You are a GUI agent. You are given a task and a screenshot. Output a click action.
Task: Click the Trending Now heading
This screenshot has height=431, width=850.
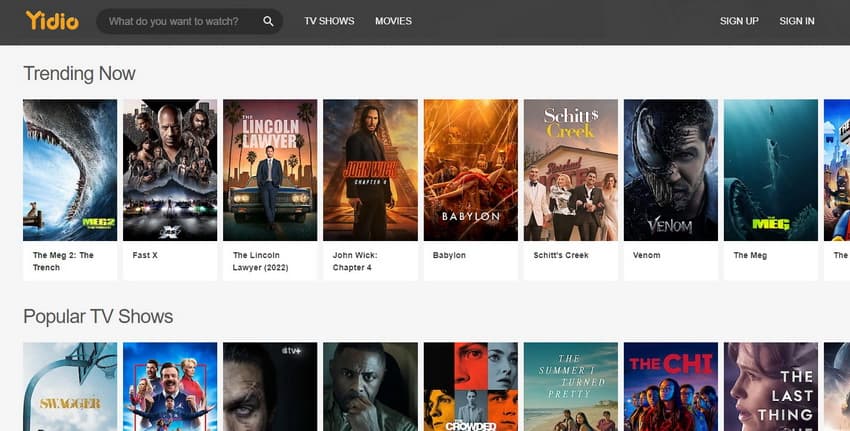pos(79,73)
